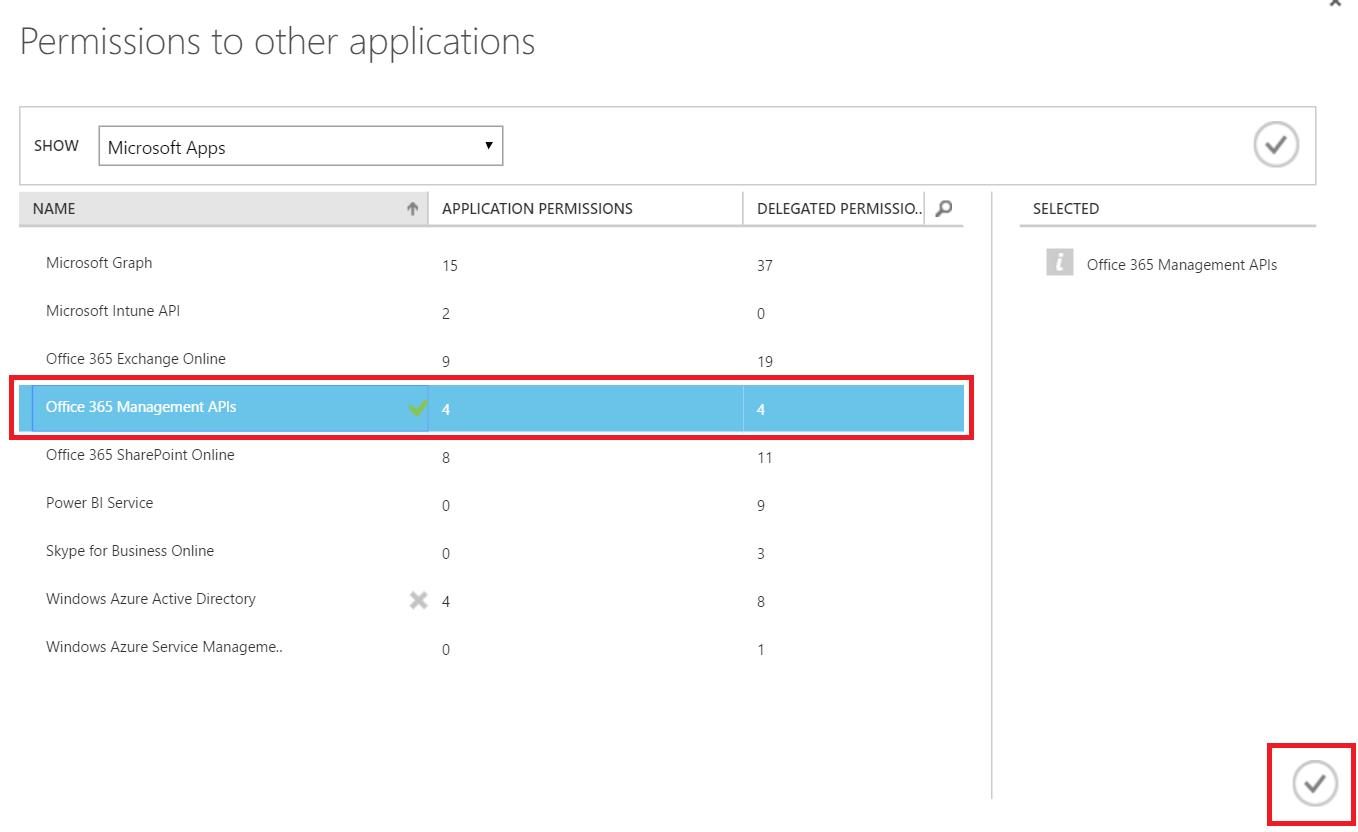Image resolution: width=1358 pixels, height=832 pixels.
Task: Select the Power BI Service row
Action: tap(491, 504)
